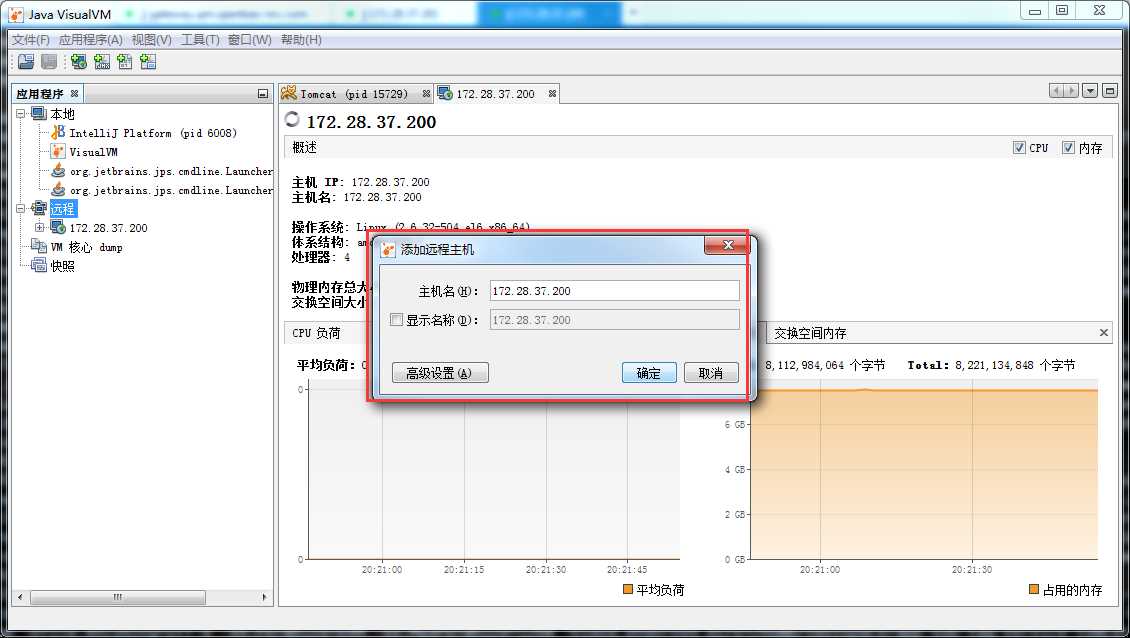Open the 应用程序(A) menu
The width and height of the screenshot is (1130, 638).
91,40
